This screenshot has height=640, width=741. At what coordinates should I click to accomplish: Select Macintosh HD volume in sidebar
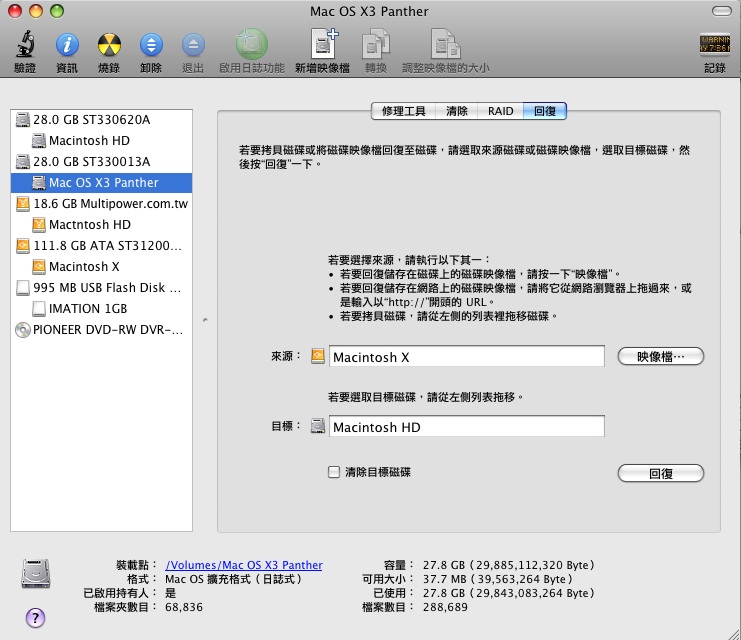pyautogui.click(x=101, y=140)
